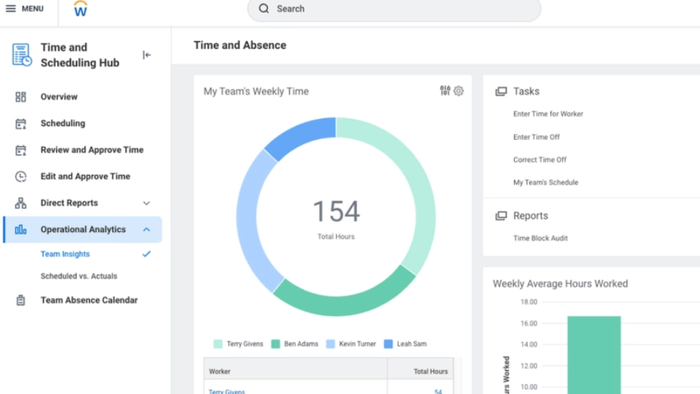
Task: Click into the Search field
Action: point(394,9)
